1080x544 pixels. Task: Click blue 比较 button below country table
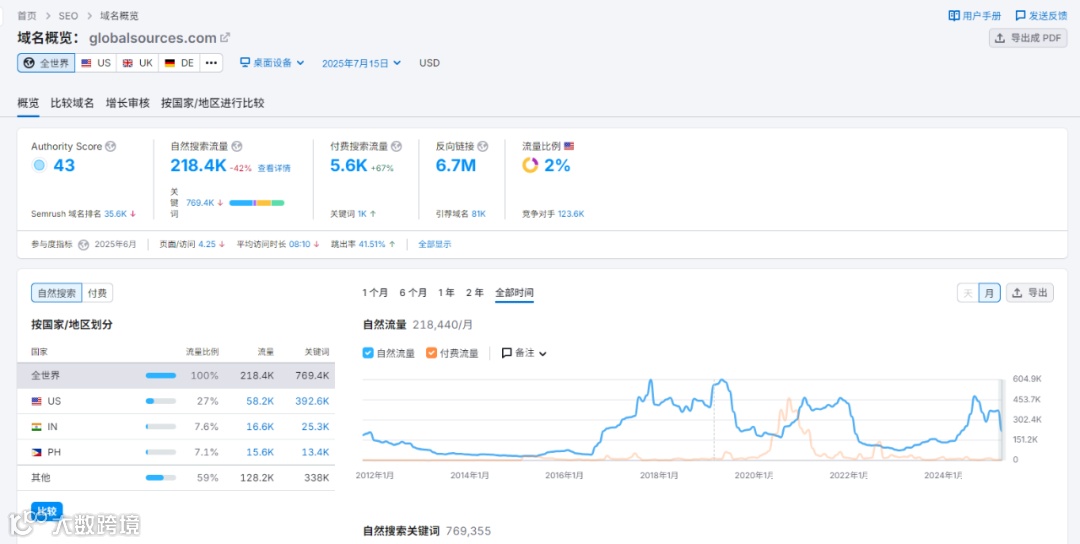tap(47, 511)
